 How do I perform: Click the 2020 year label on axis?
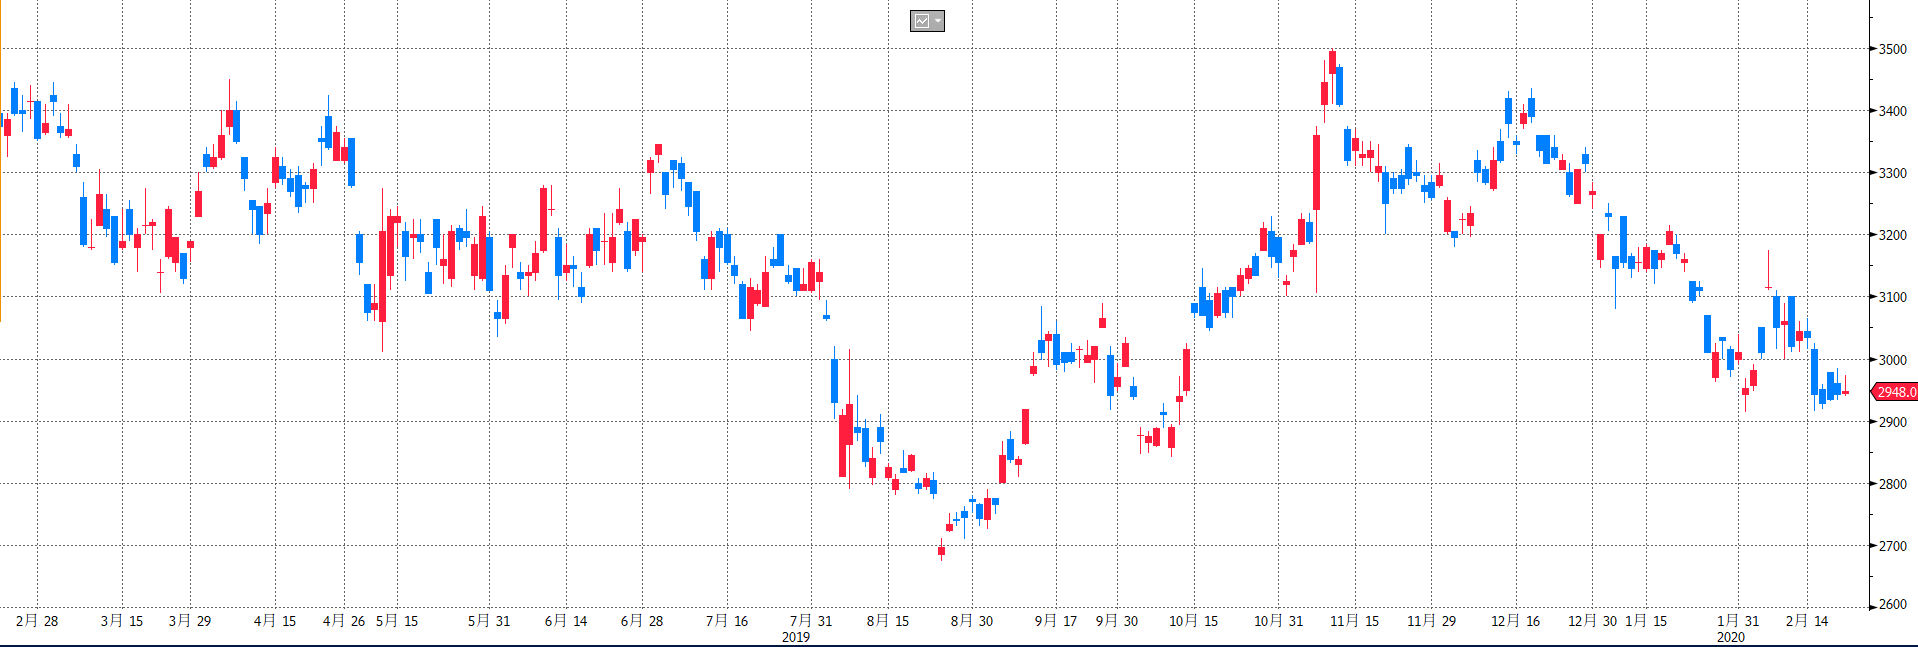pyautogui.click(x=1731, y=637)
